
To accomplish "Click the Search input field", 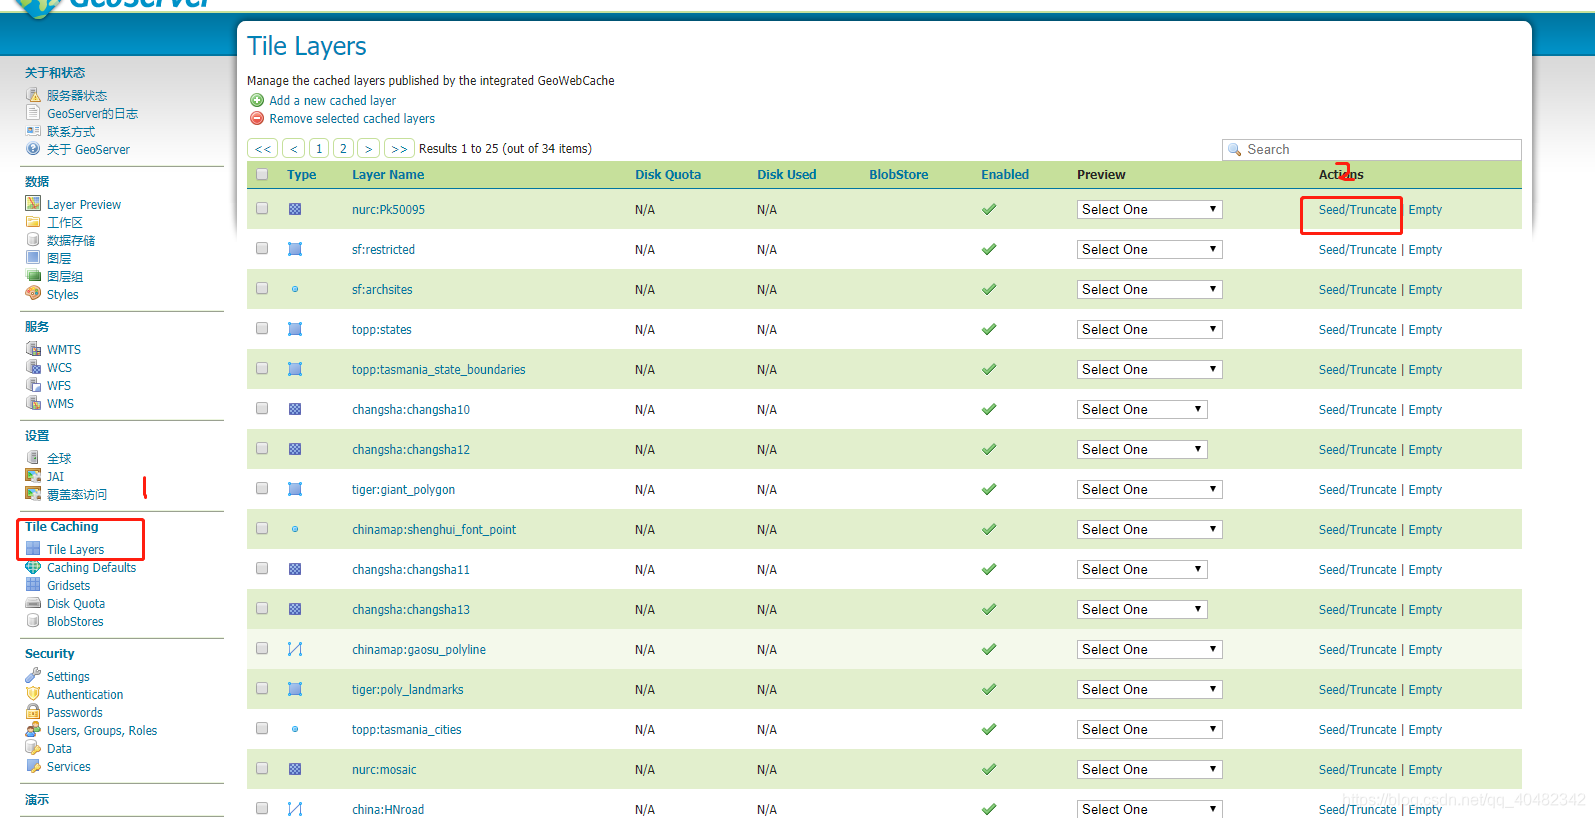I will [1371, 149].
